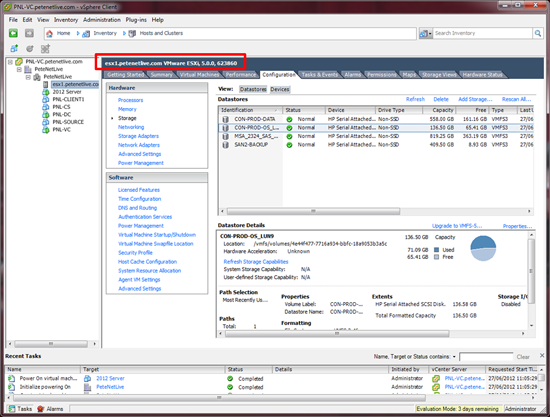Select the esx1.petenetlive.com host icon in tree
Screen dimensions: 550x417
46,84
